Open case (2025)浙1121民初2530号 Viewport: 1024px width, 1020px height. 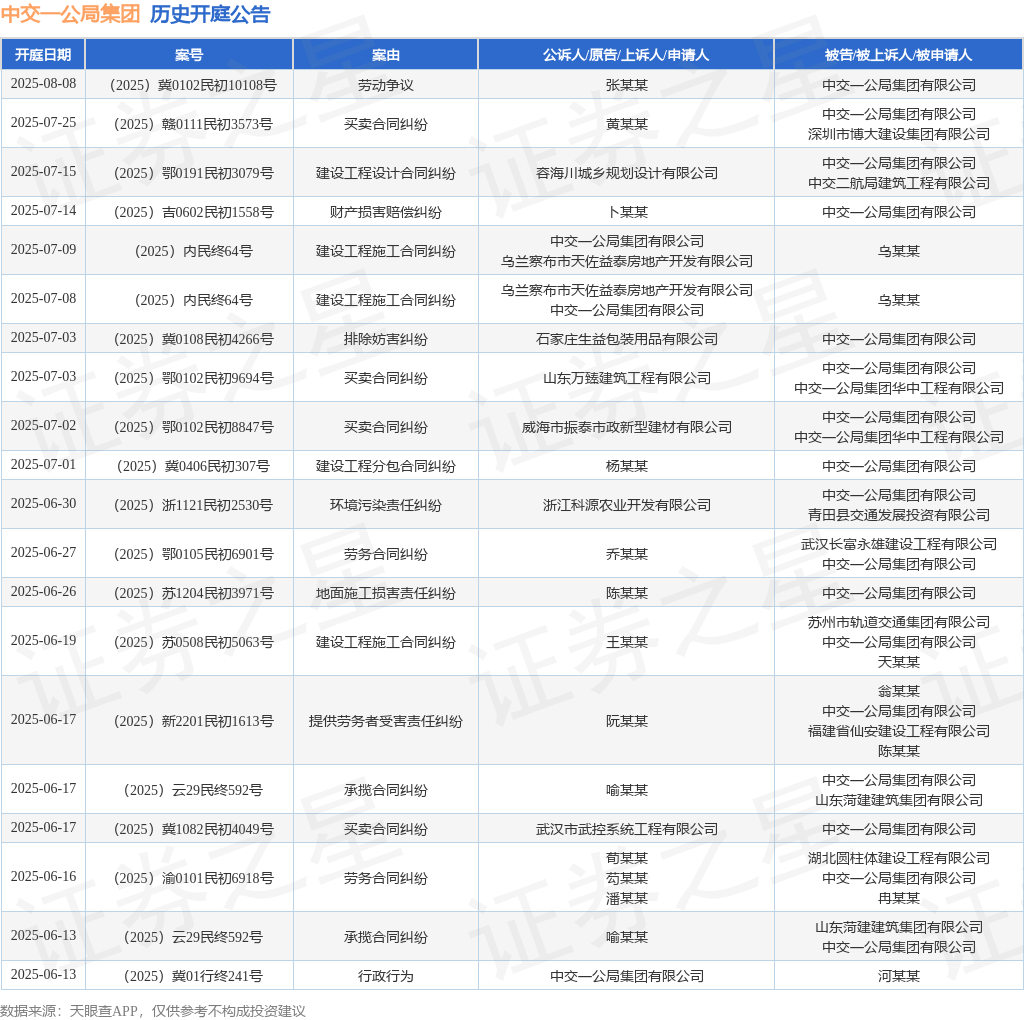189,505
